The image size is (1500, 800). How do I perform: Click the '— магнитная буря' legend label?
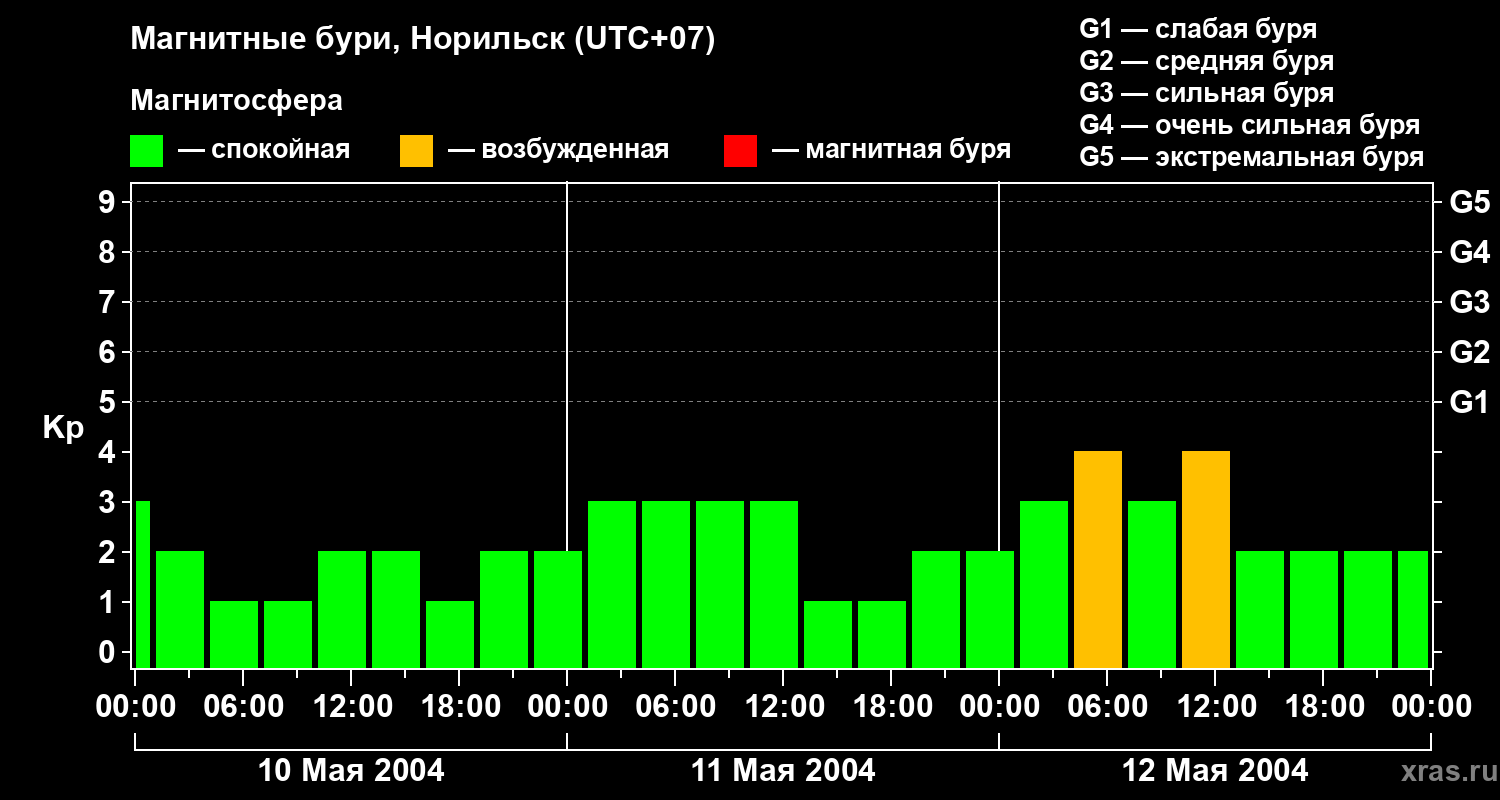tap(891, 150)
